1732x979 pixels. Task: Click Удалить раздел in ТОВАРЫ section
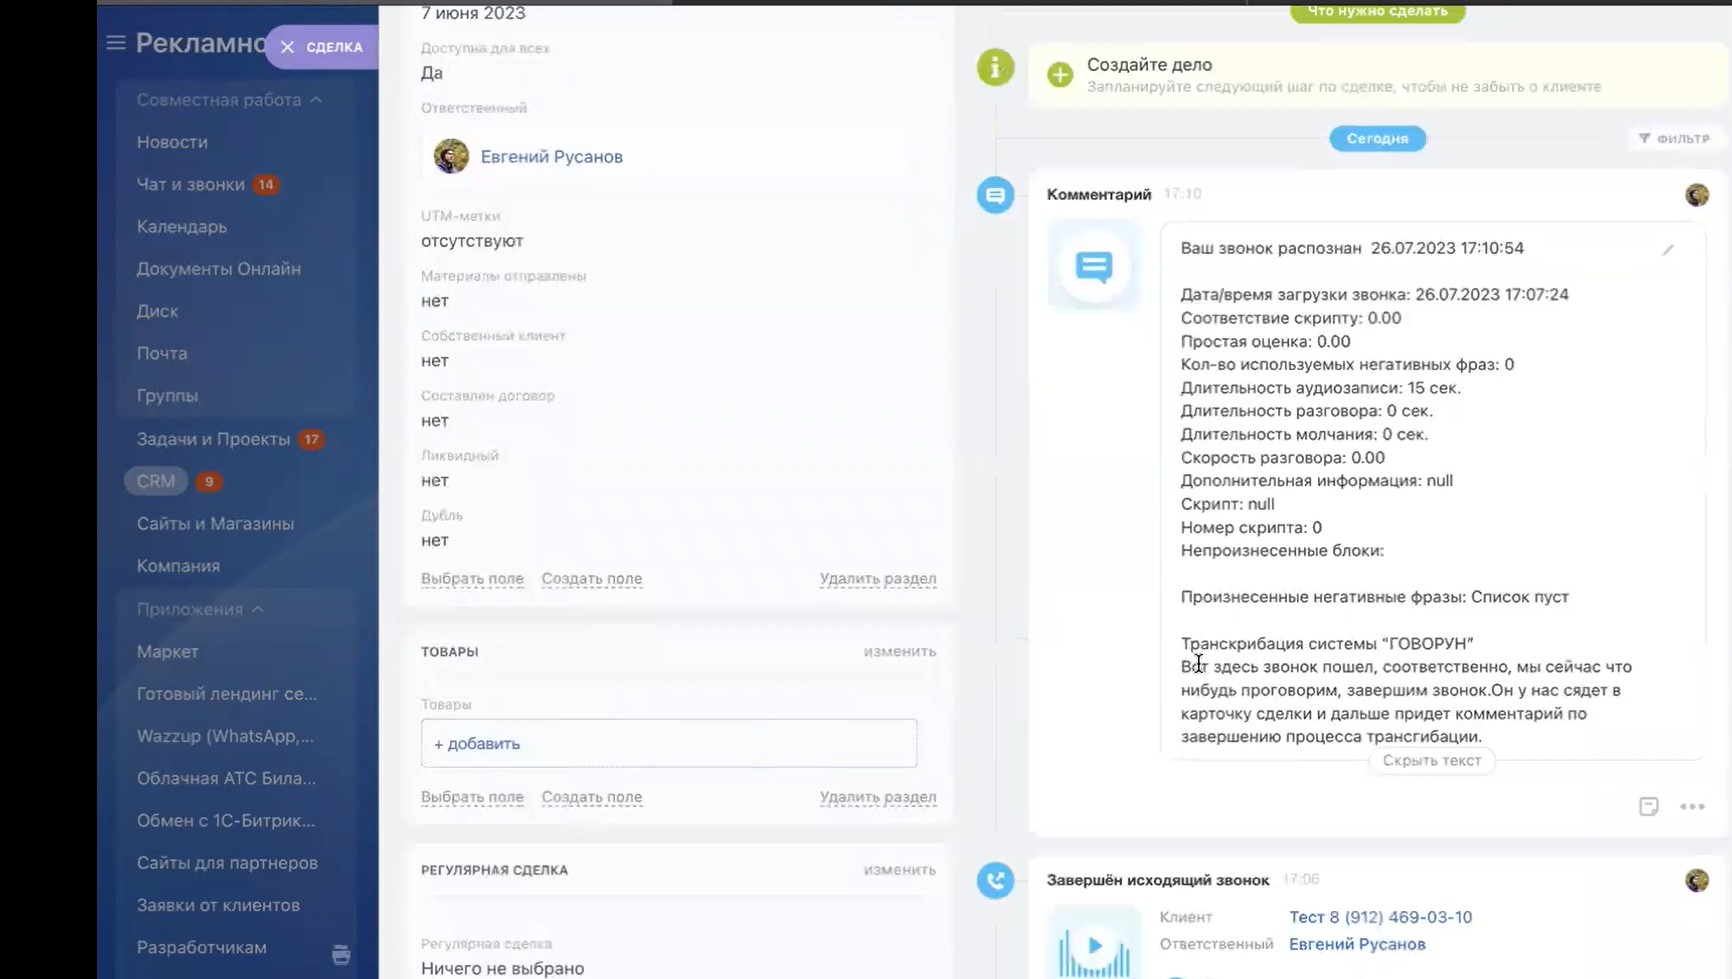coord(878,798)
